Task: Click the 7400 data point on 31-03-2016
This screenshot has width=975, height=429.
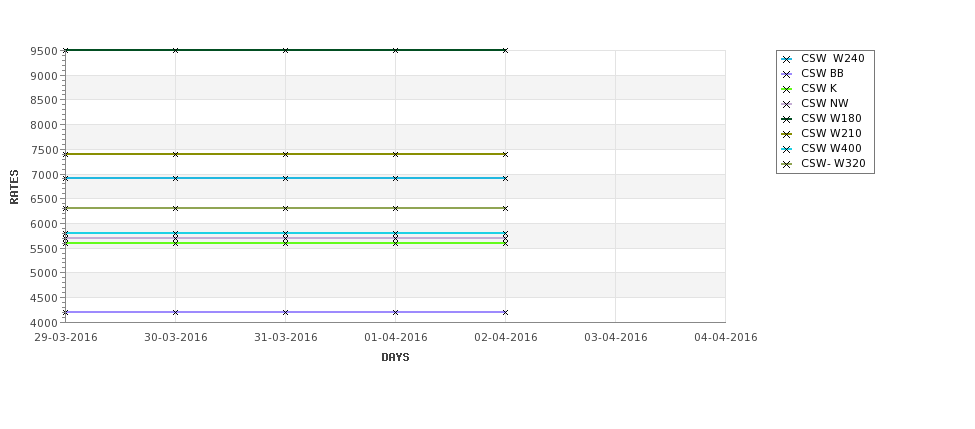Action: click(x=285, y=154)
